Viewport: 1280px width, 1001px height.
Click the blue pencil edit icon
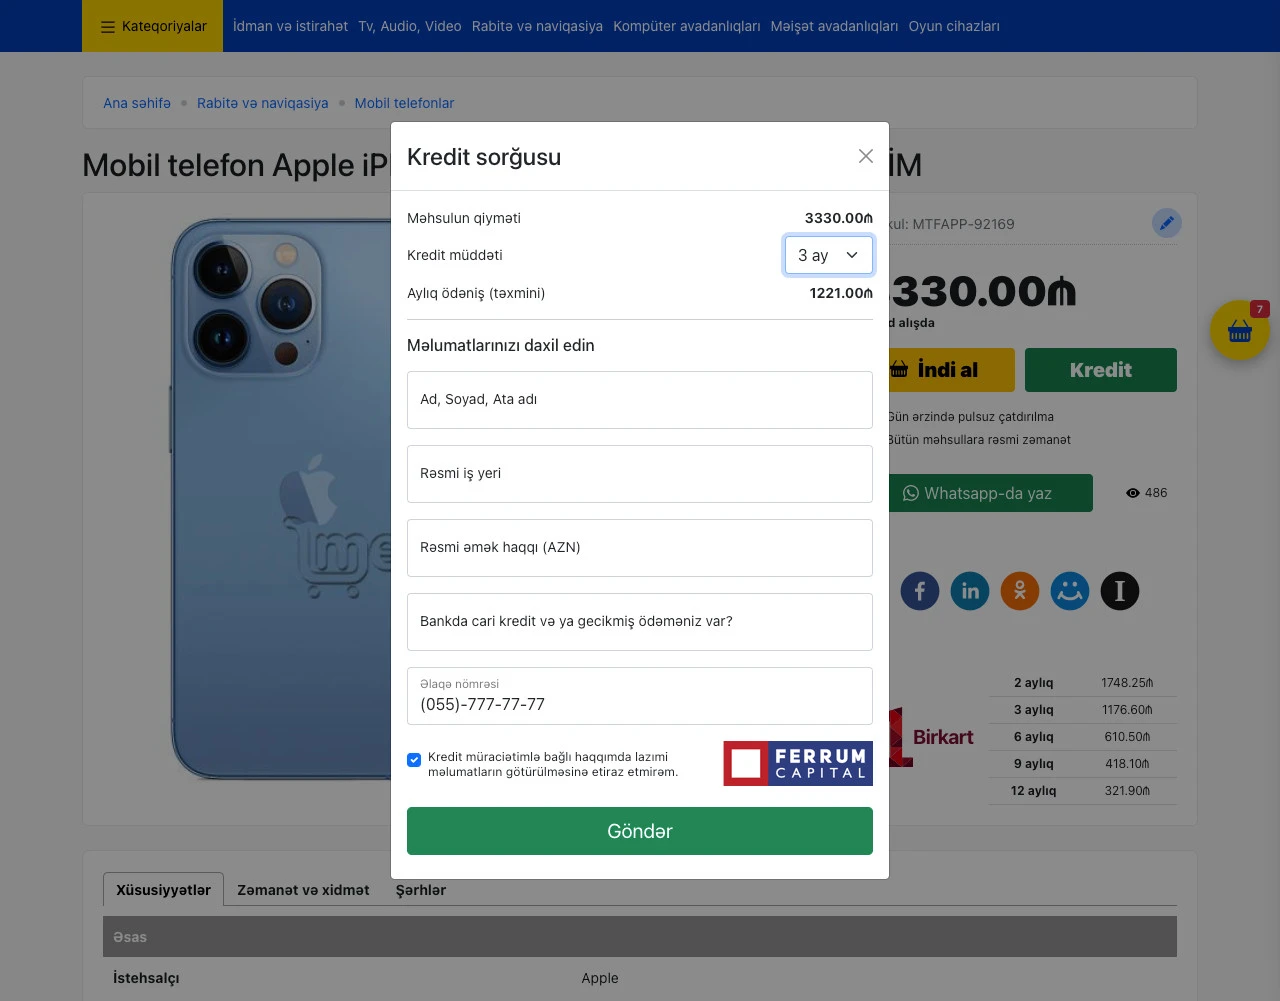tap(1166, 223)
